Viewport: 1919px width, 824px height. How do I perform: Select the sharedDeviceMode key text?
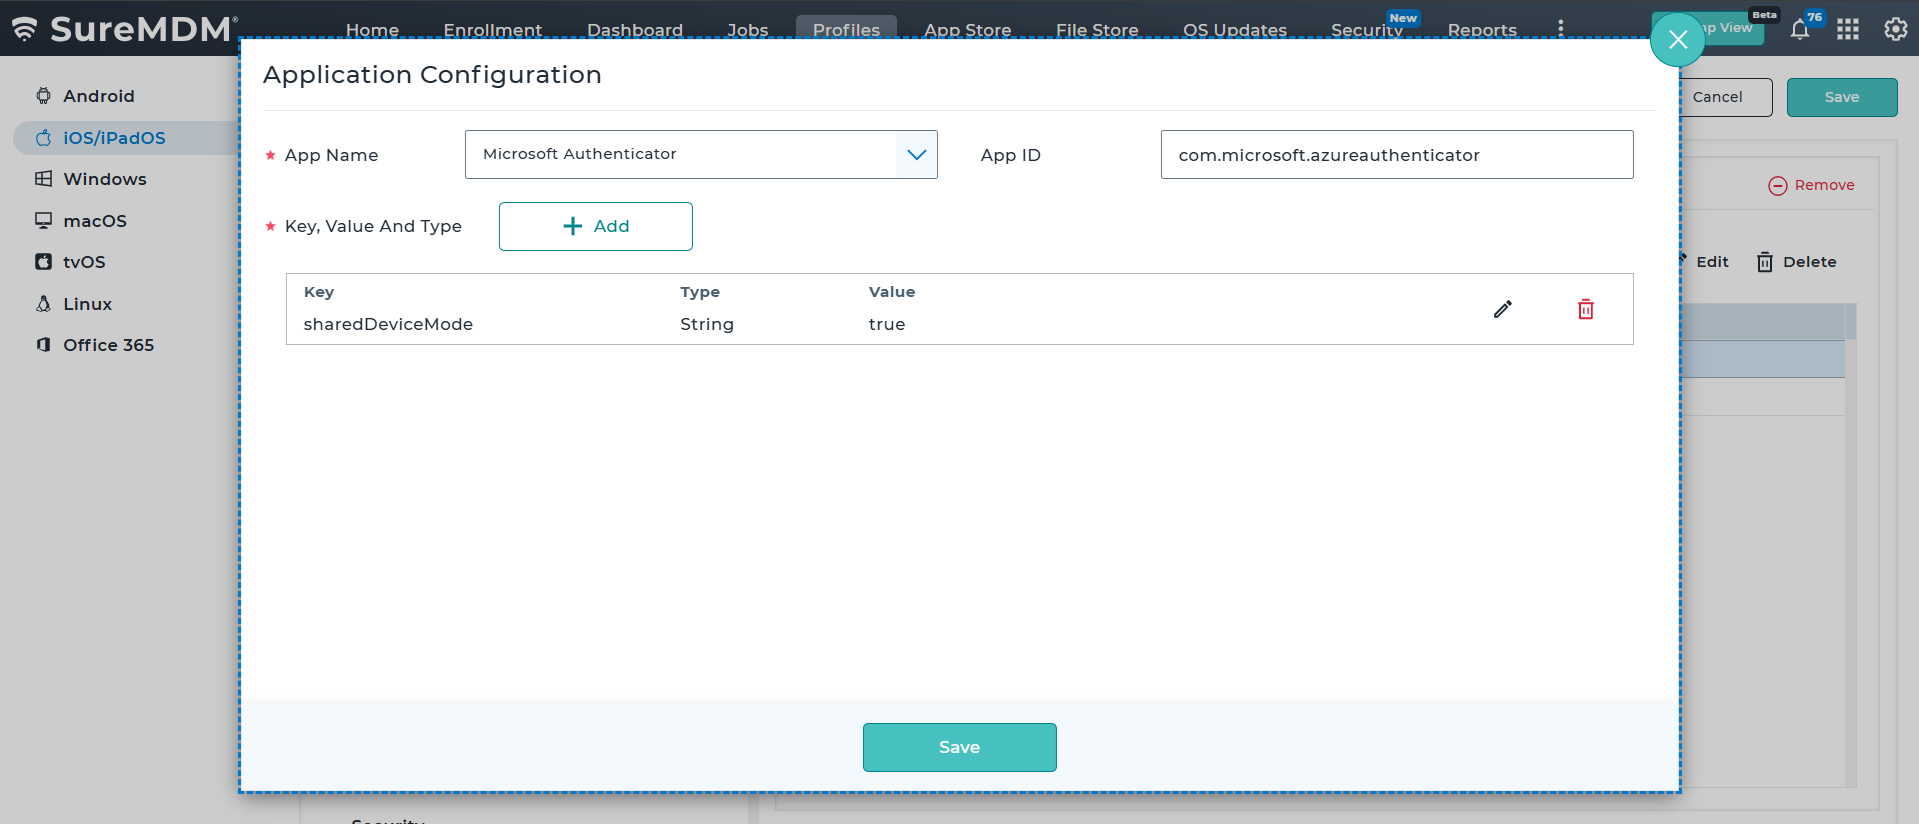click(x=388, y=324)
